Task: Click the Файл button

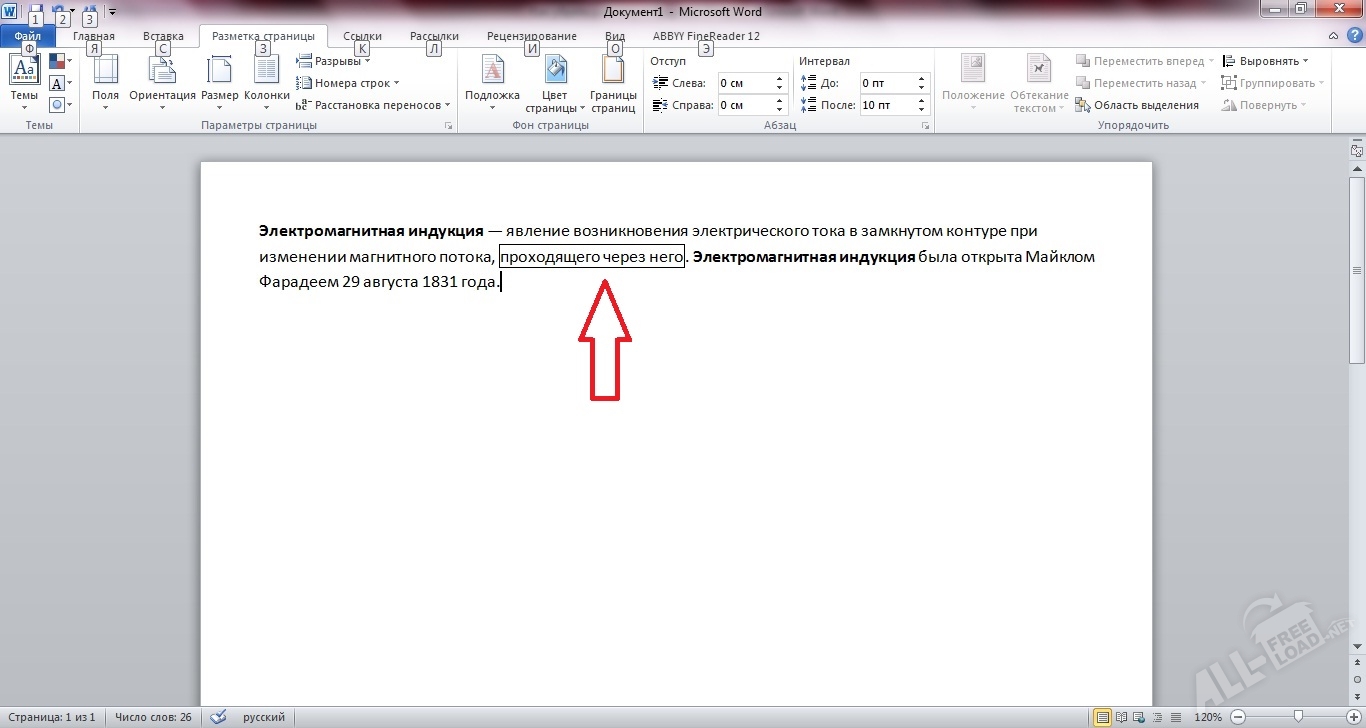Action: [27, 36]
